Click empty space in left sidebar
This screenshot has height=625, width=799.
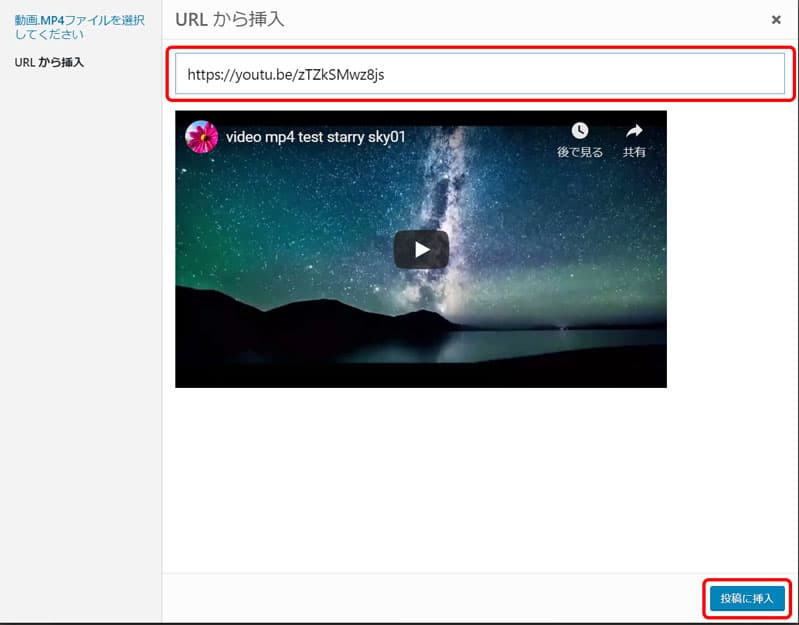point(80,350)
